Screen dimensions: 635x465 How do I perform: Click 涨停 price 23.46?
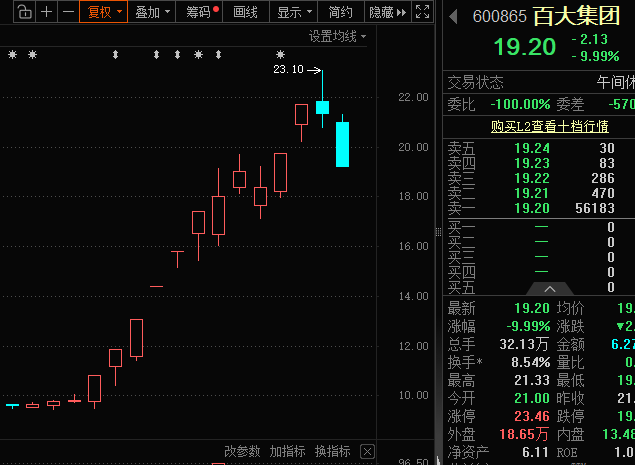(532, 416)
